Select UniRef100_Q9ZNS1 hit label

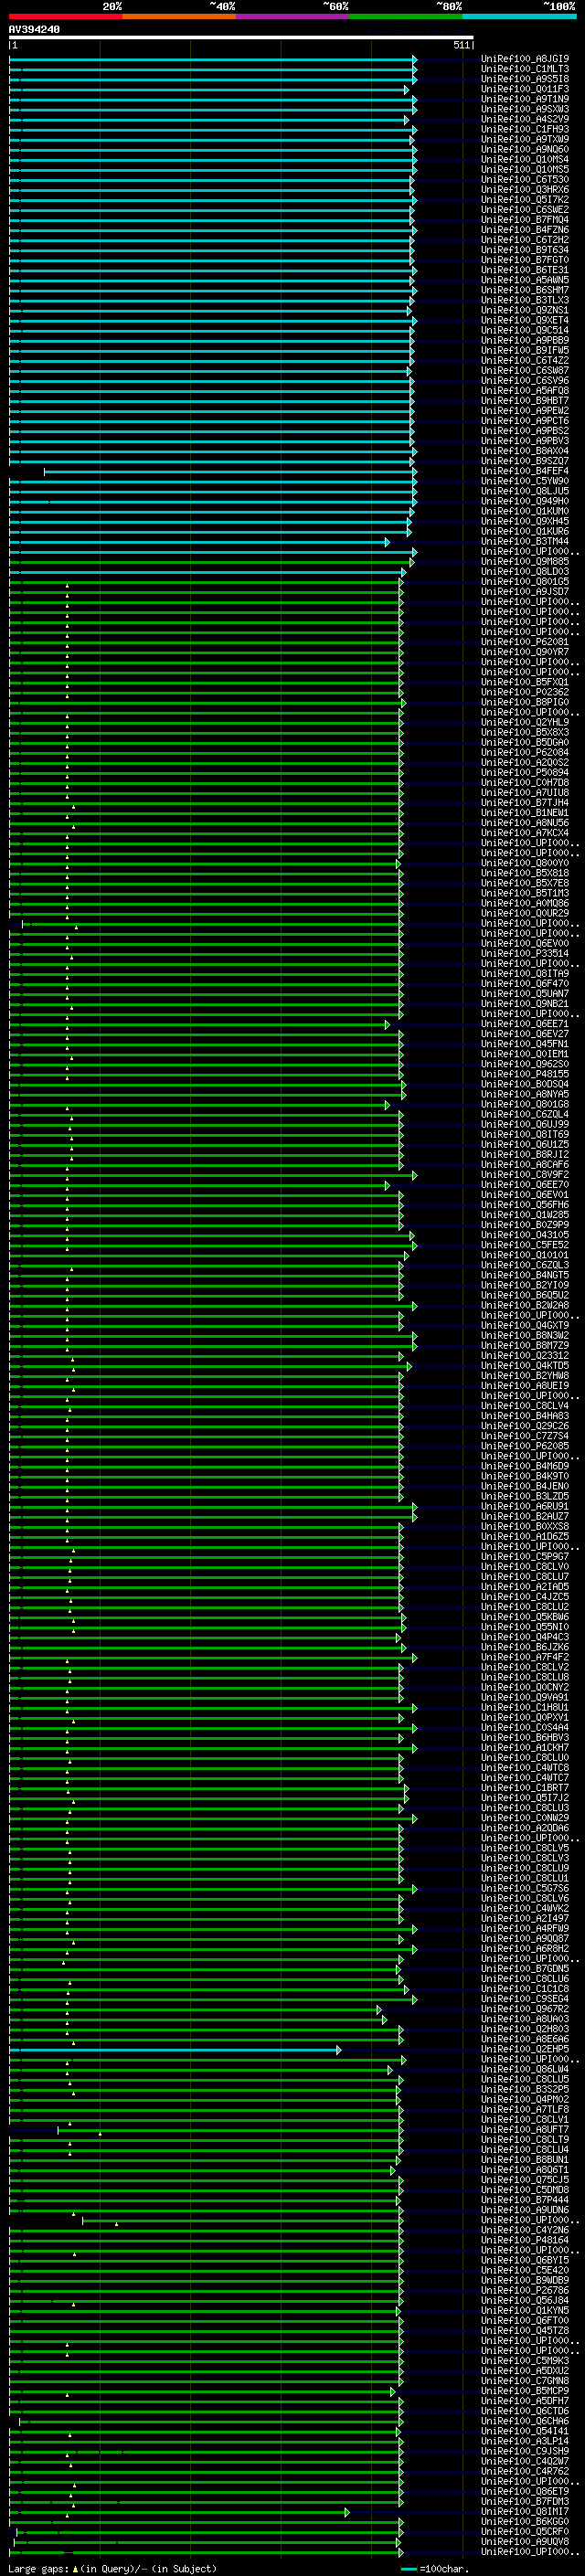pyautogui.click(x=525, y=310)
